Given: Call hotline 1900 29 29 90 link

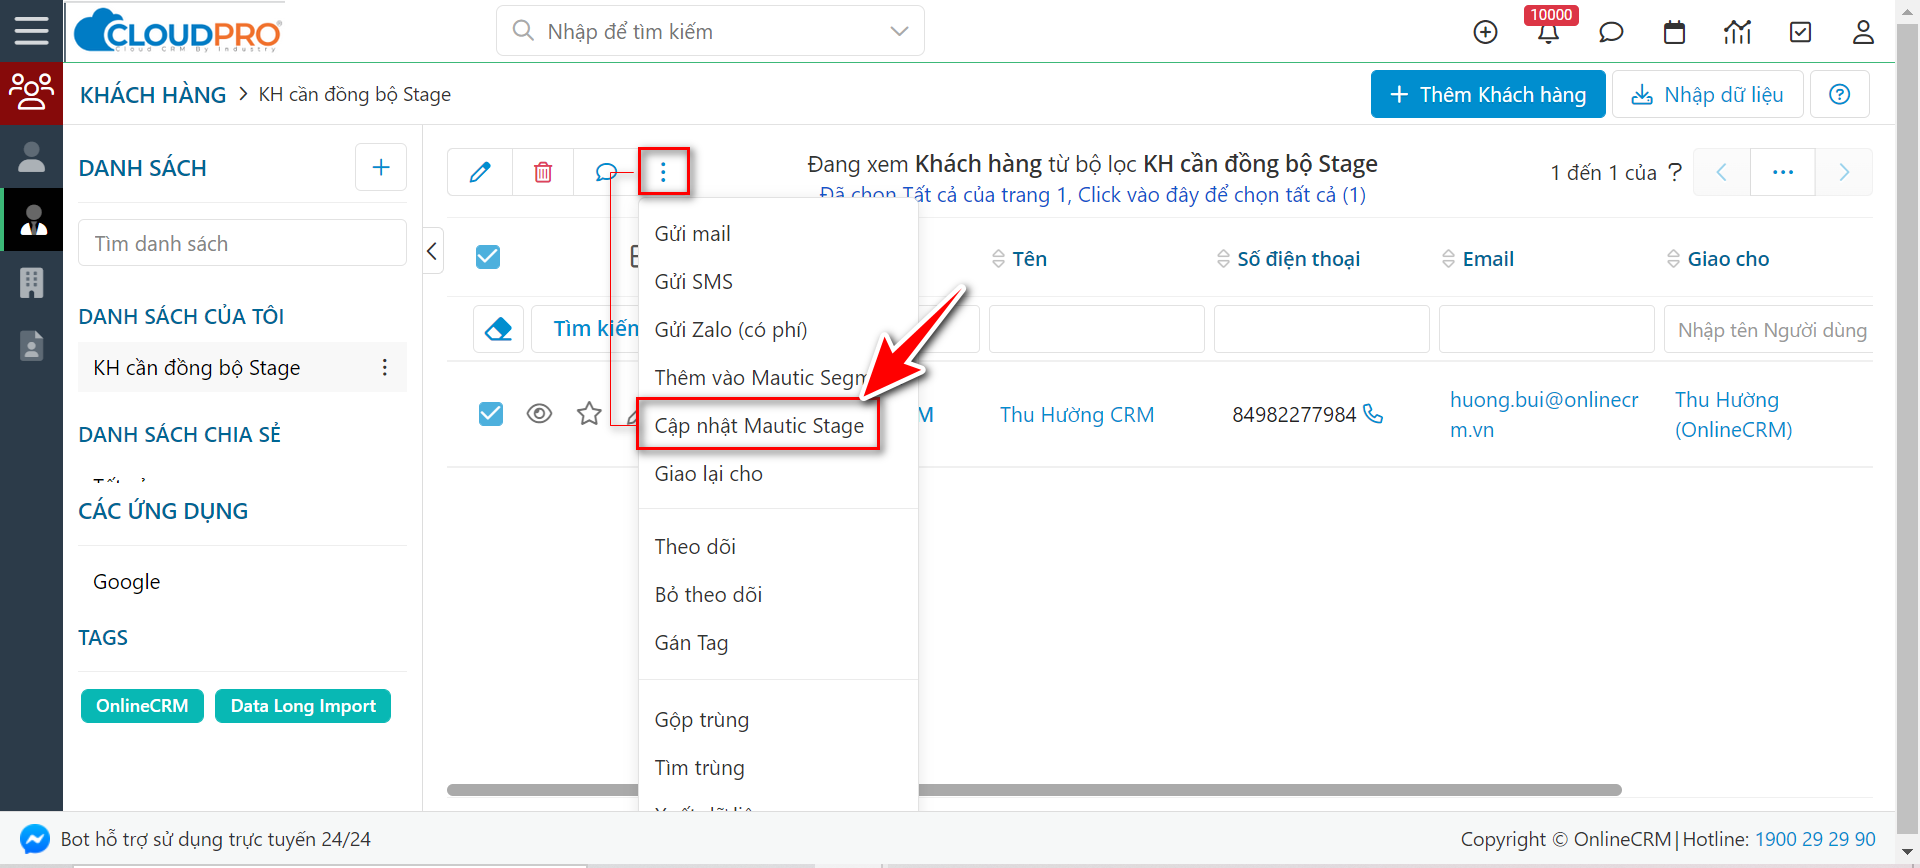Looking at the screenshot, I should [1815, 839].
